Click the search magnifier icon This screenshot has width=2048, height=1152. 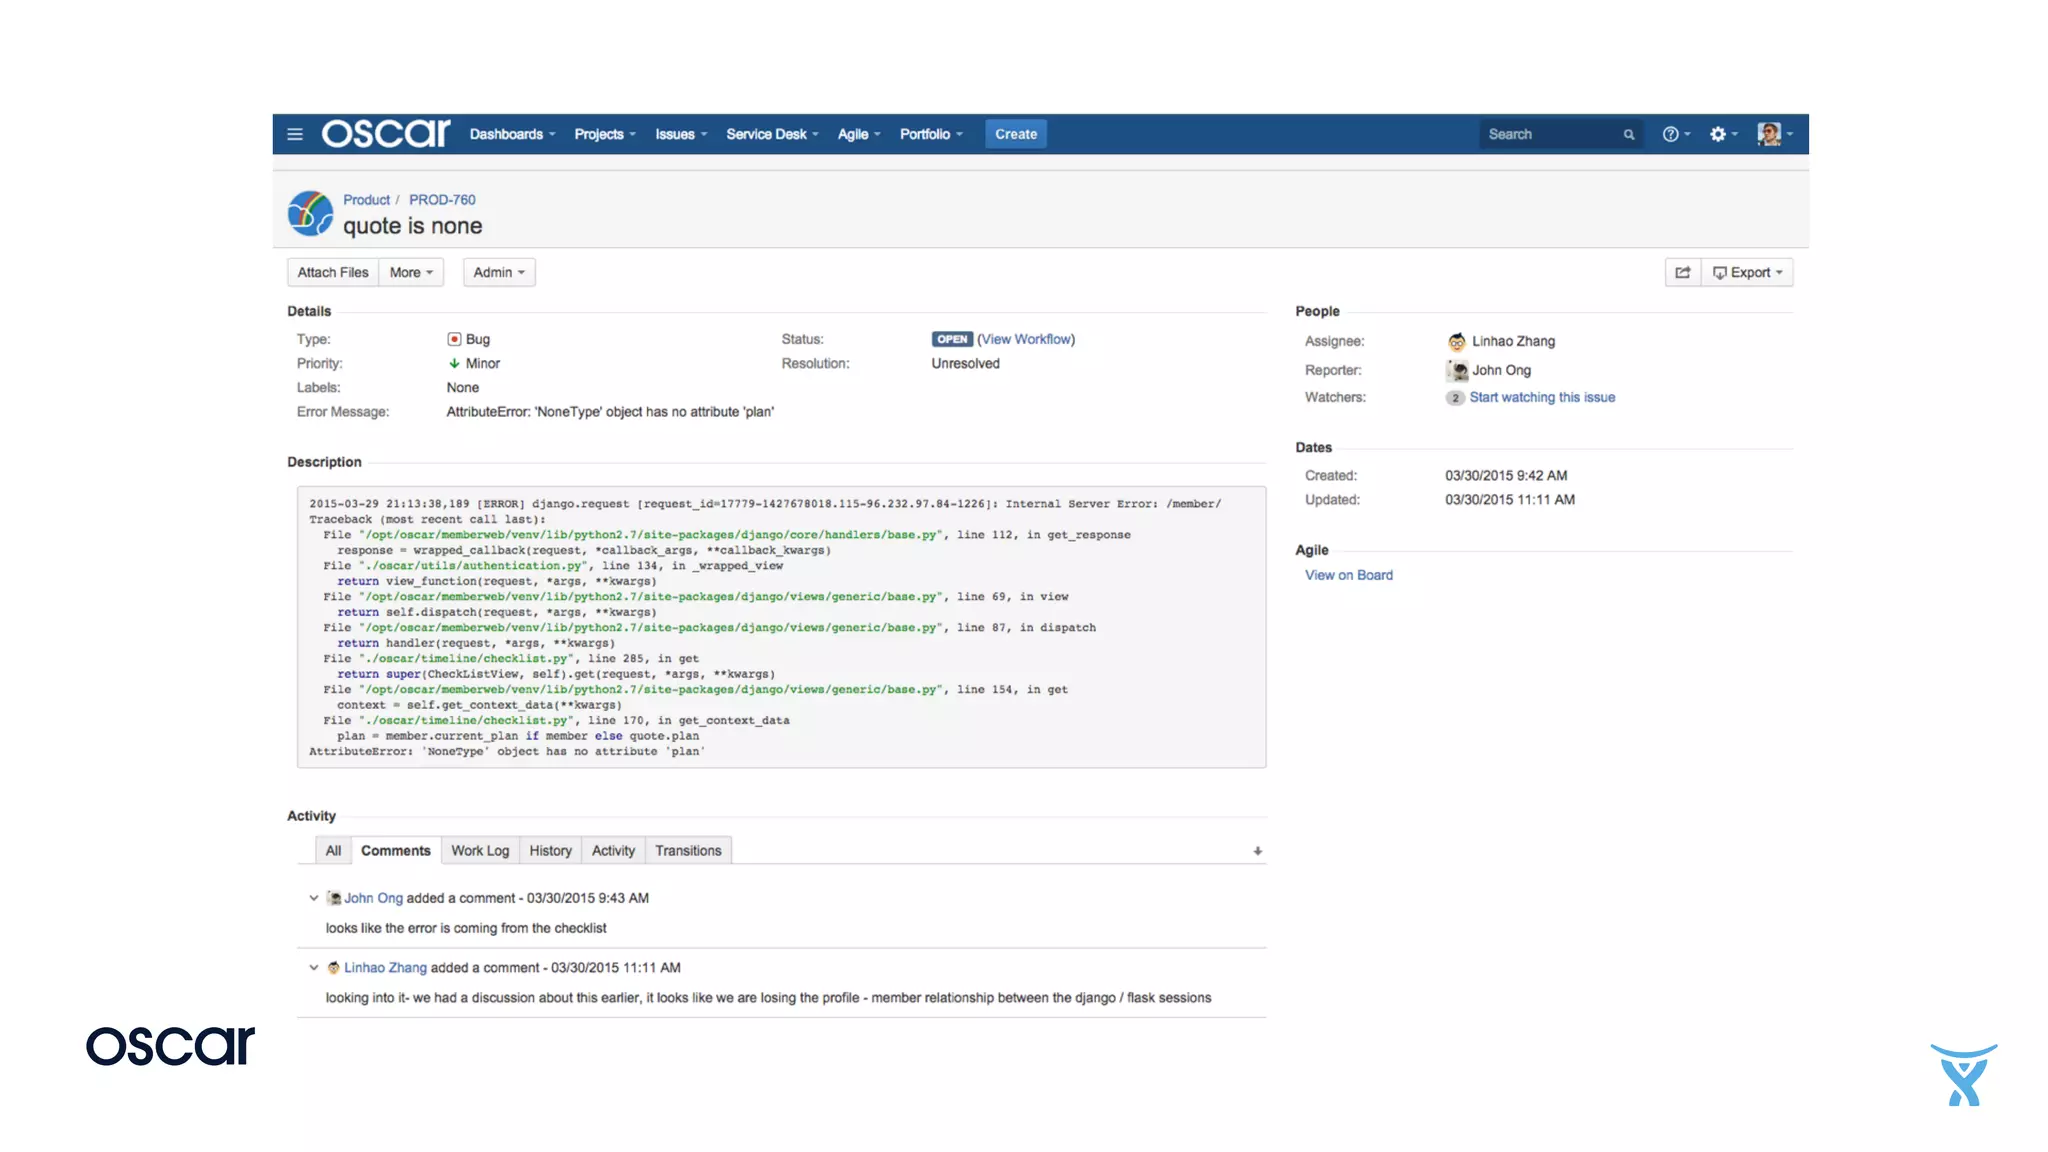click(1629, 134)
